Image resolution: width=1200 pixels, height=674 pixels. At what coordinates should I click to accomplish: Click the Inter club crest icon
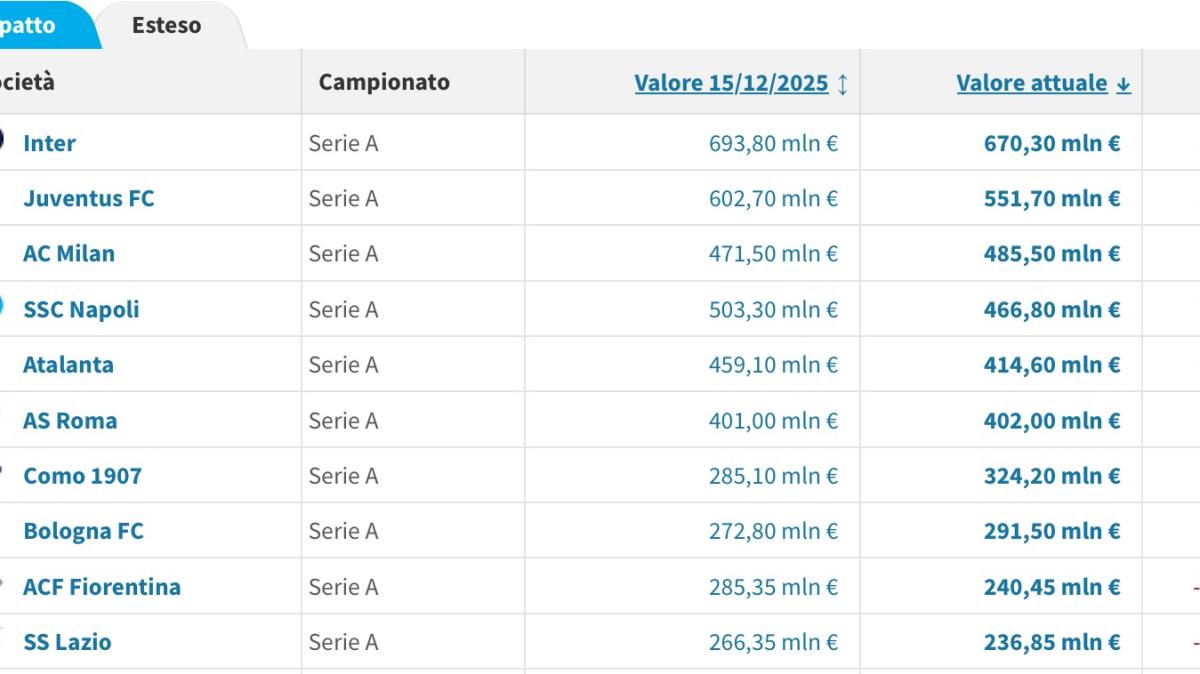coord(2,143)
